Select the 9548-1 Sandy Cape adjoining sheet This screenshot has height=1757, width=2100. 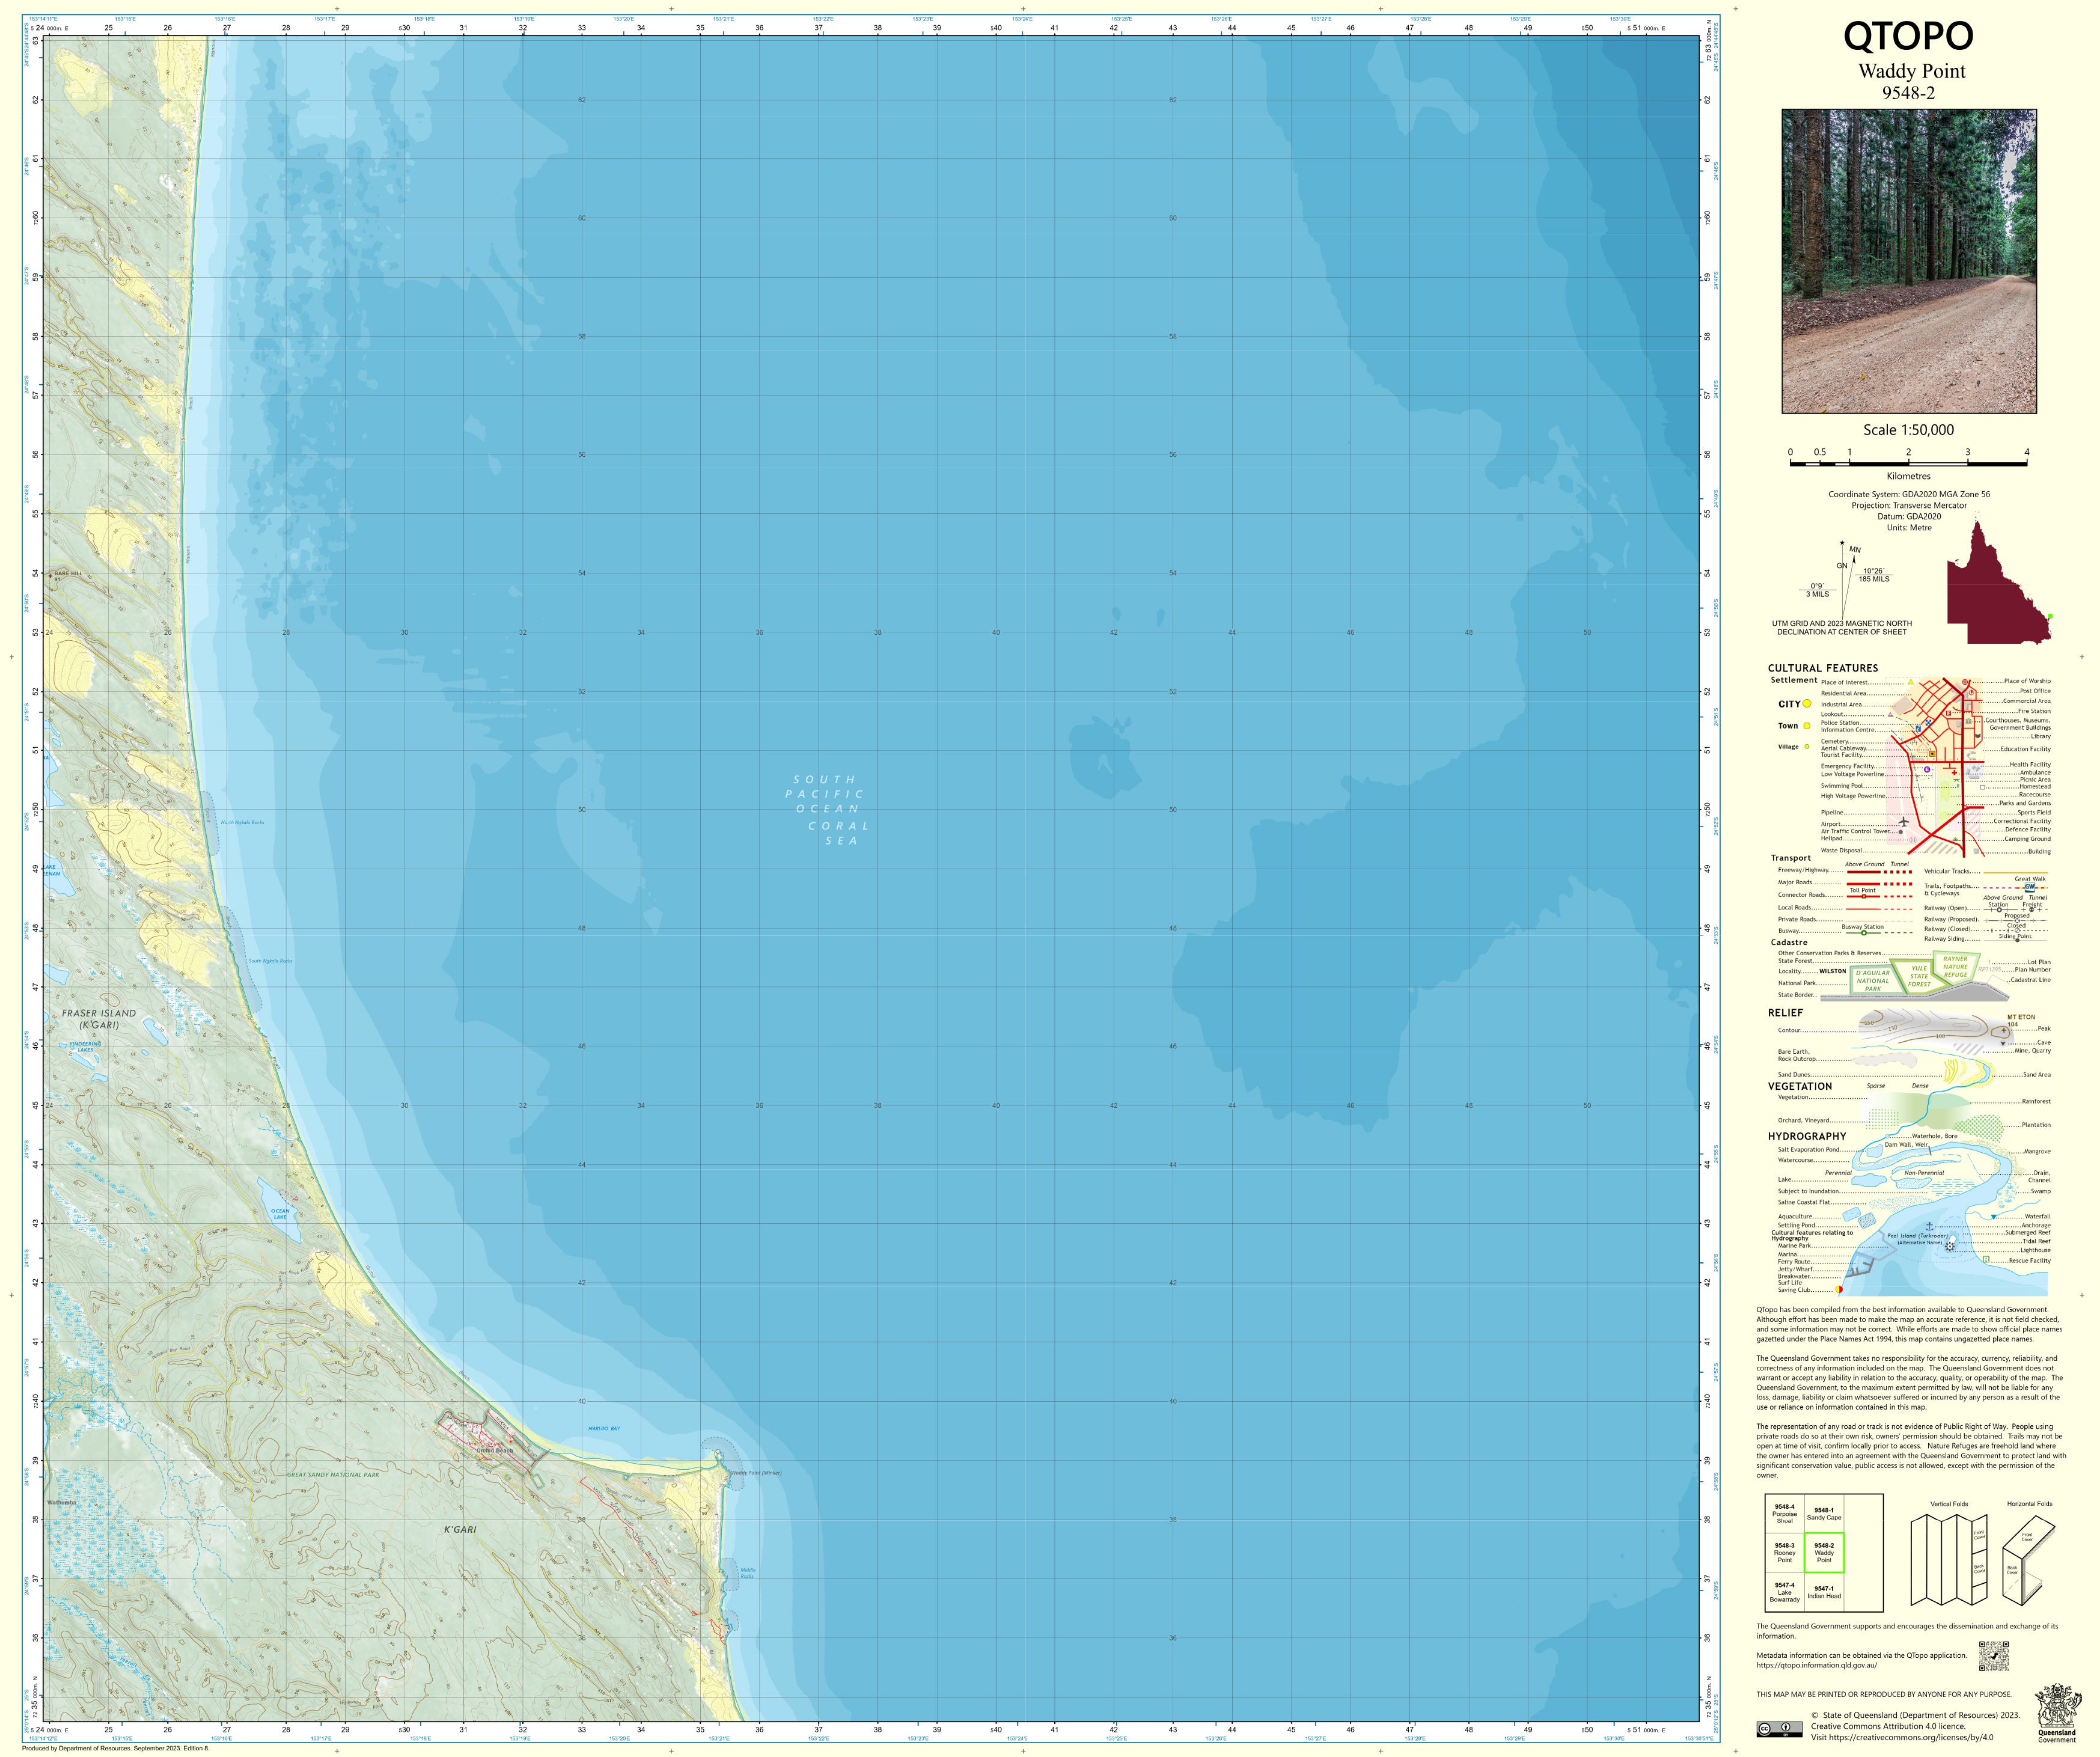(1824, 1514)
